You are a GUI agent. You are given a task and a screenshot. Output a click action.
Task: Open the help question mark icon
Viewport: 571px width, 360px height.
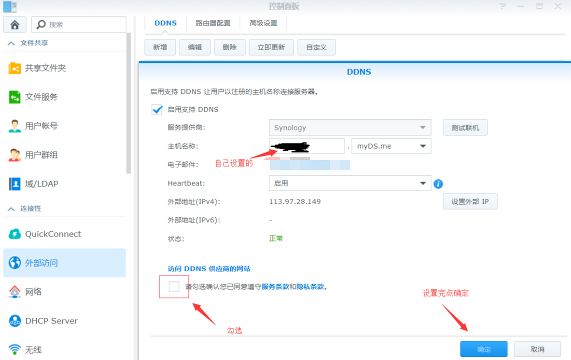pyautogui.click(x=503, y=6)
